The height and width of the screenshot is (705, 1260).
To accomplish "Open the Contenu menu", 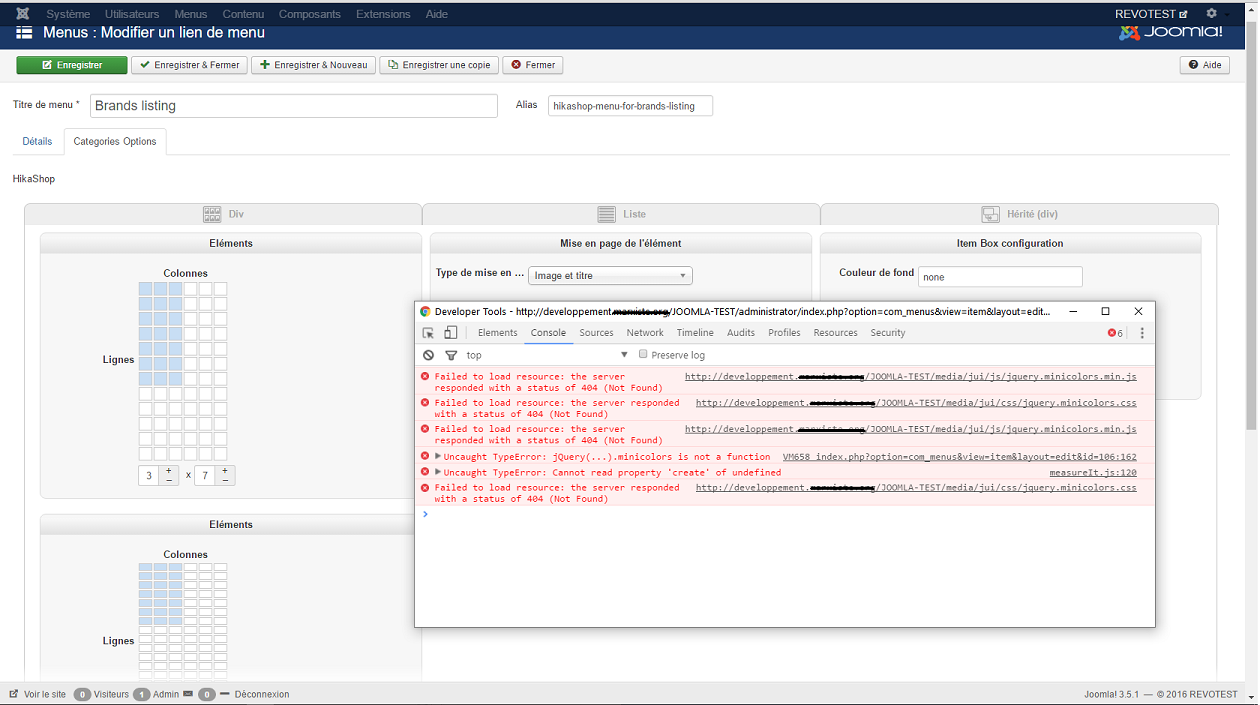I will pyautogui.click(x=244, y=14).
